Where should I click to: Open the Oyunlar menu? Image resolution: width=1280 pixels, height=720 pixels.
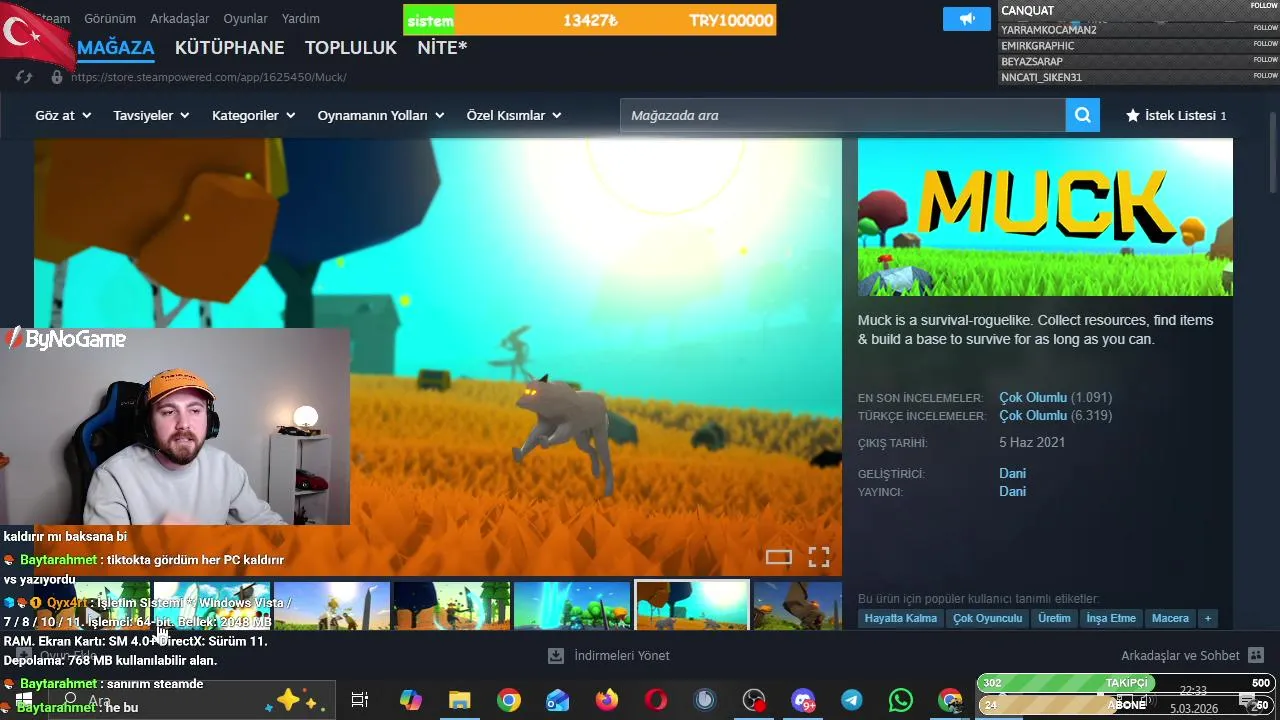tap(245, 19)
